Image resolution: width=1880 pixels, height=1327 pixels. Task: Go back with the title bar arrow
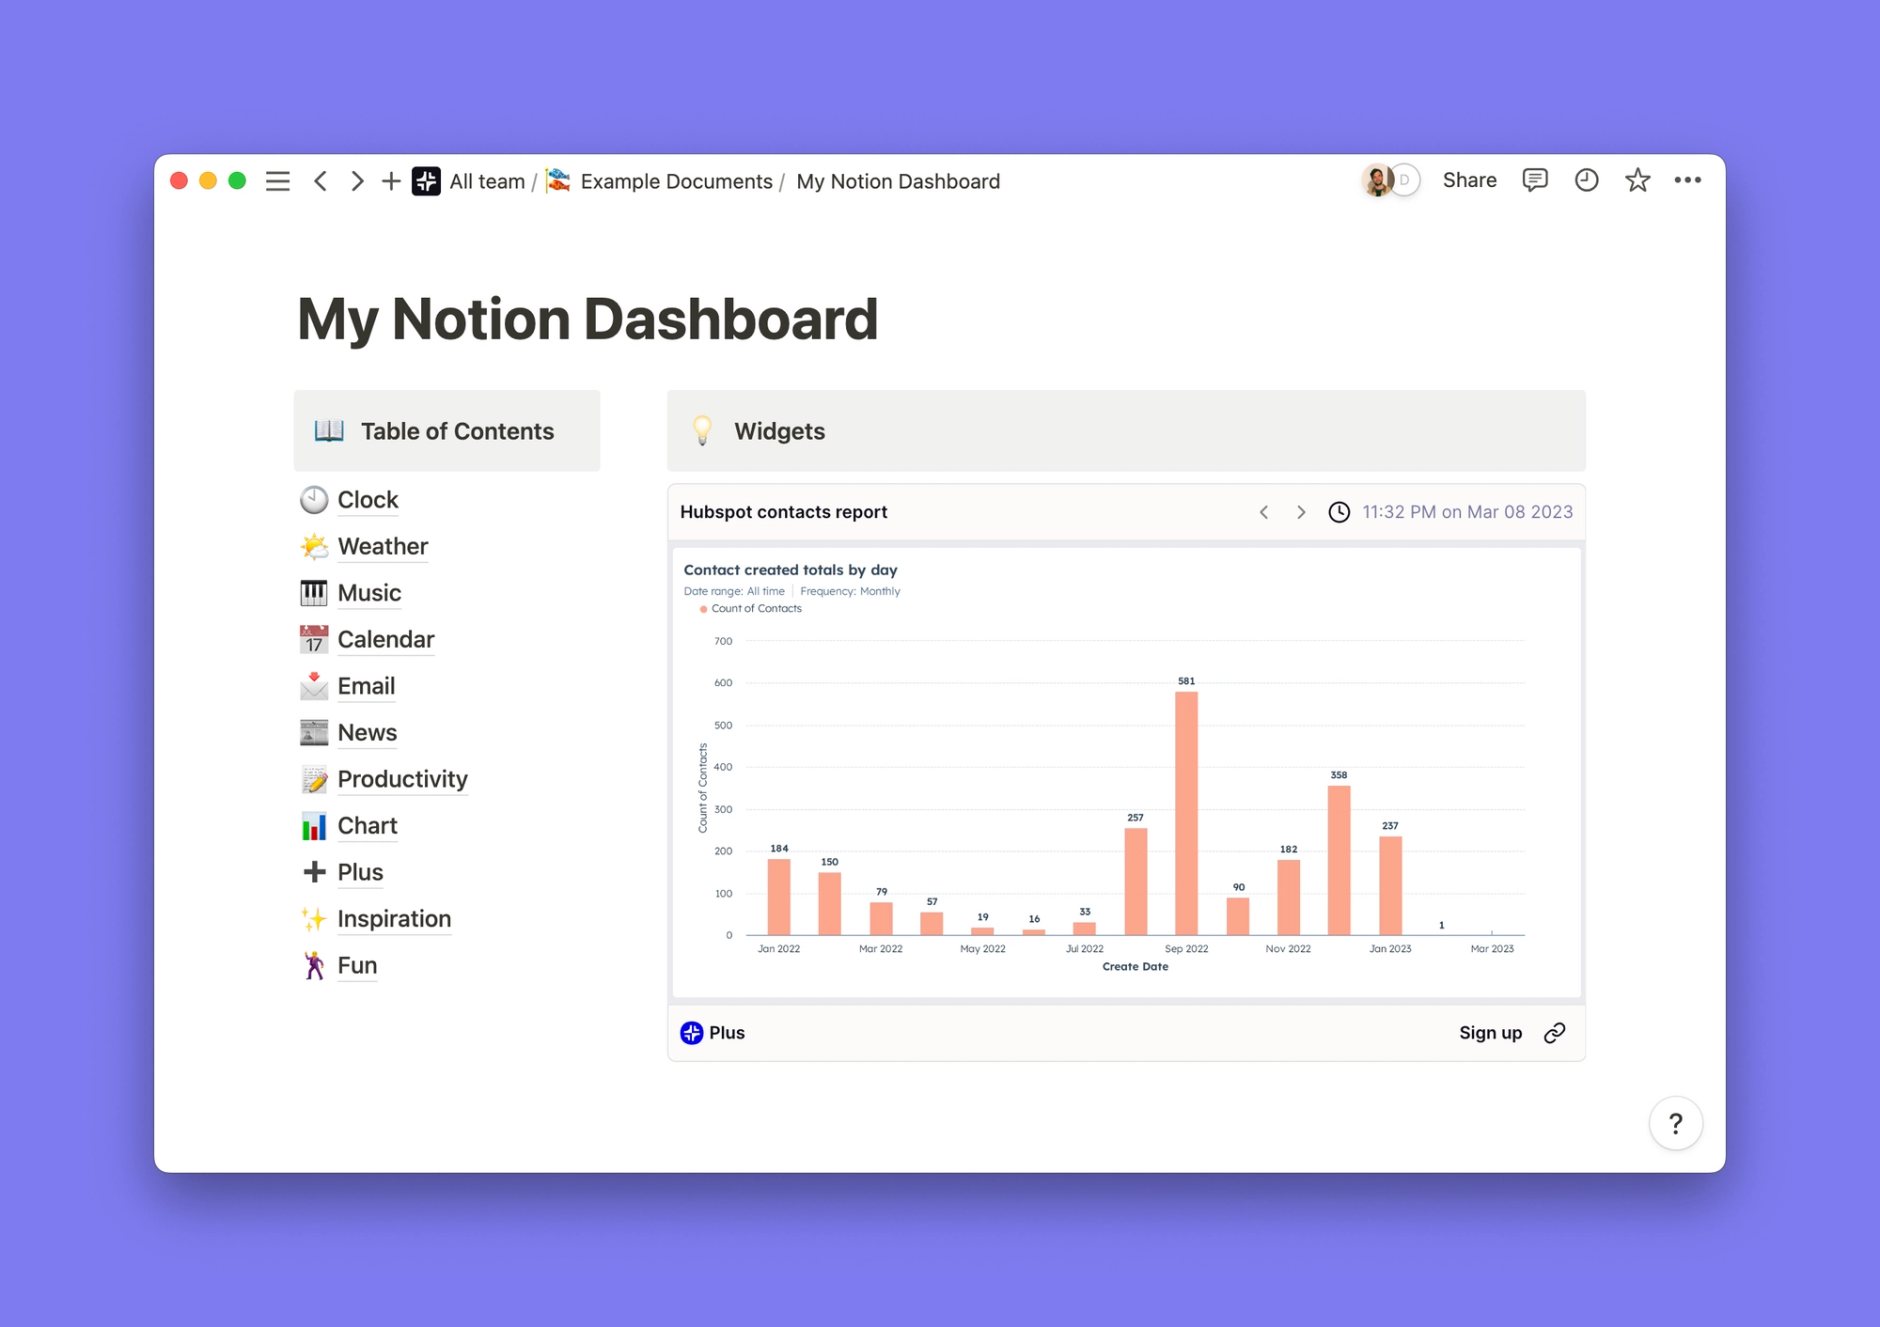(321, 181)
